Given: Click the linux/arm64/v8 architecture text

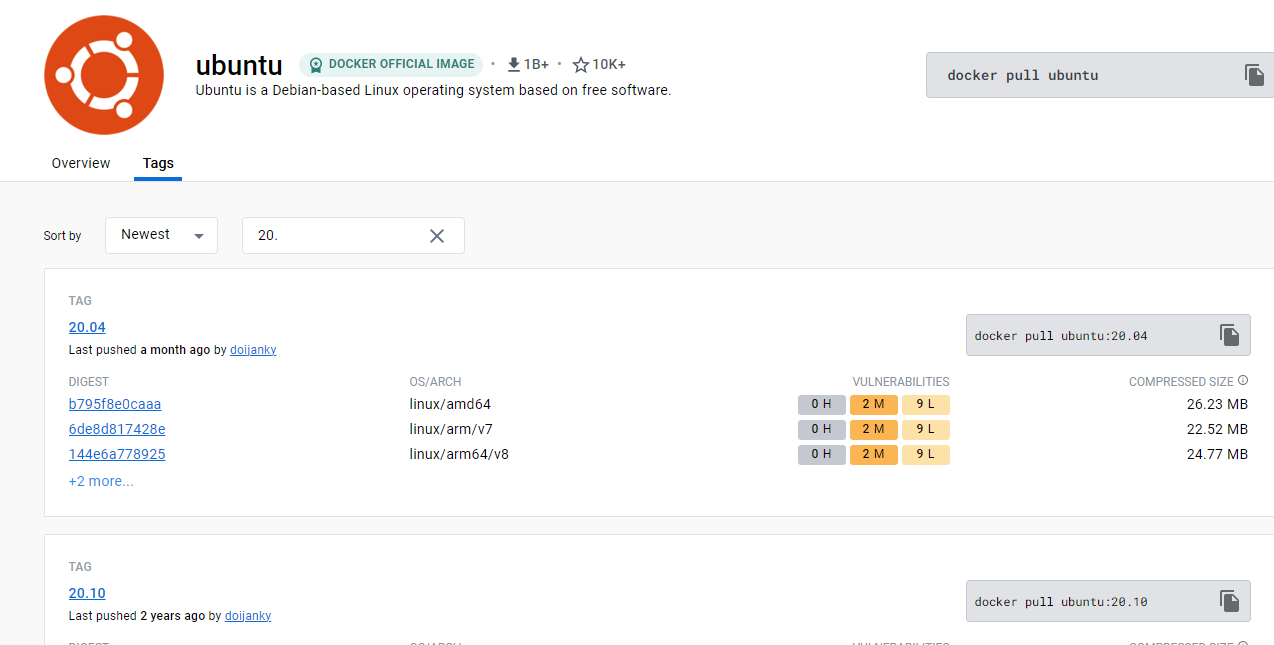Looking at the screenshot, I should pyautogui.click(x=459, y=455).
